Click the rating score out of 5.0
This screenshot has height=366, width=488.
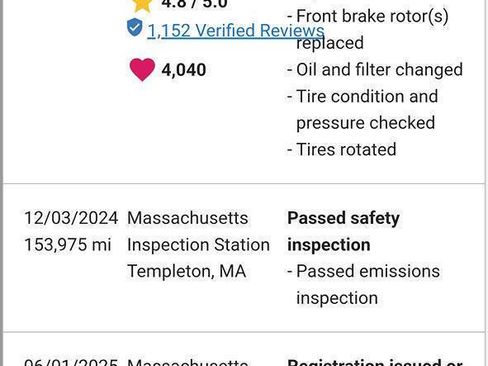[194, 4]
